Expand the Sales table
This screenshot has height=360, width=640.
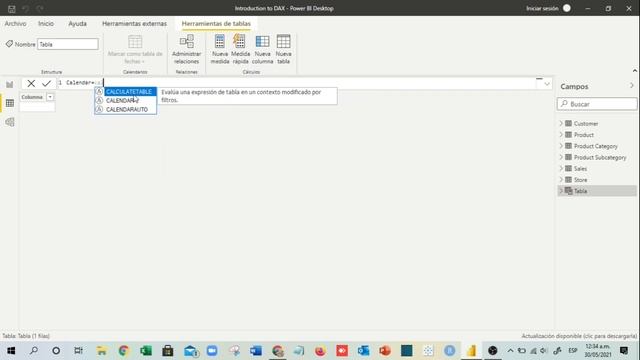pyautogui.click(x=561, y=168)
